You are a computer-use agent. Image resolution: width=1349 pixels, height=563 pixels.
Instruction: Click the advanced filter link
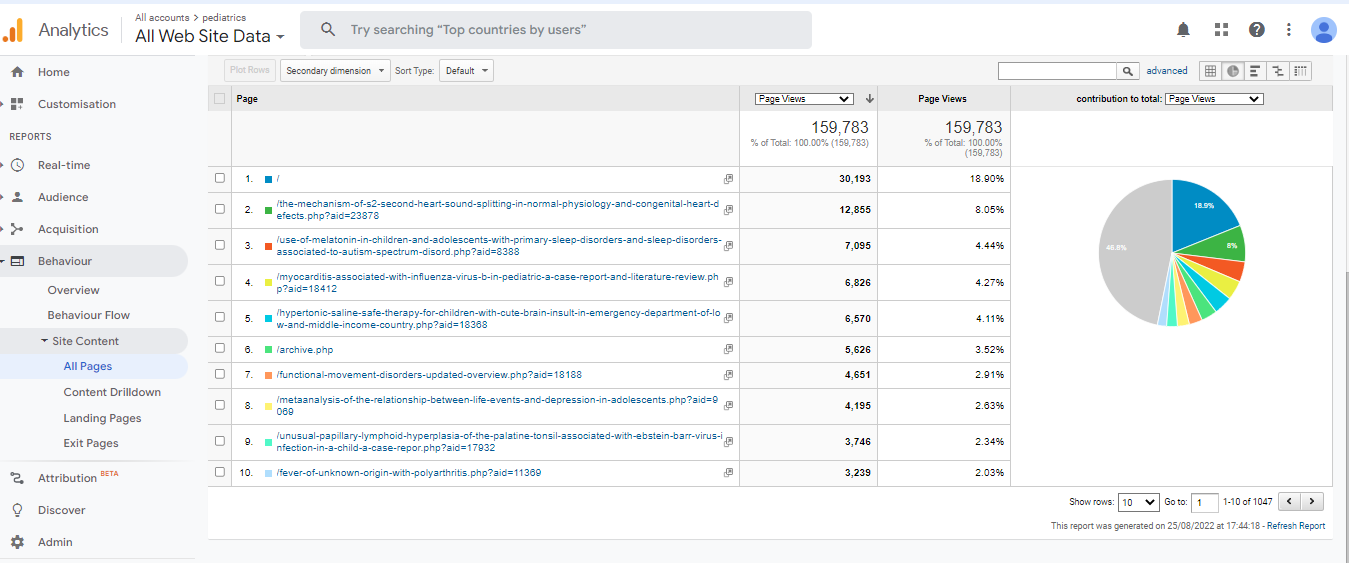pyautogui.click(x=1167, y=71)
